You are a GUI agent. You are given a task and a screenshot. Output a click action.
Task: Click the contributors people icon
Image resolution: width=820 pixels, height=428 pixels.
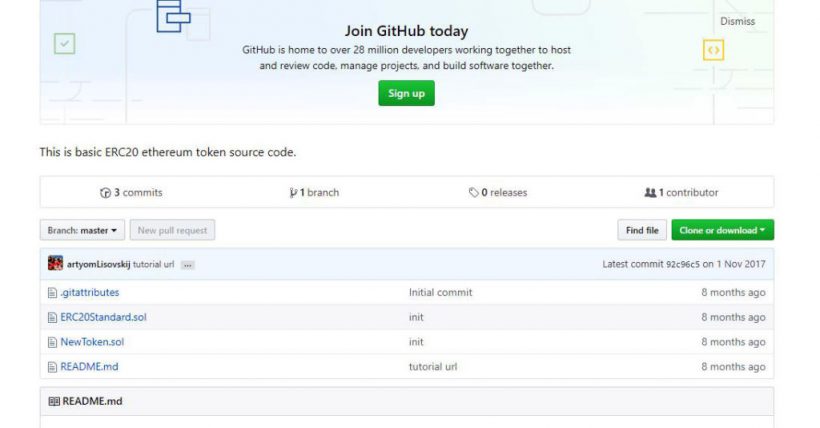(x=650, y=193)
